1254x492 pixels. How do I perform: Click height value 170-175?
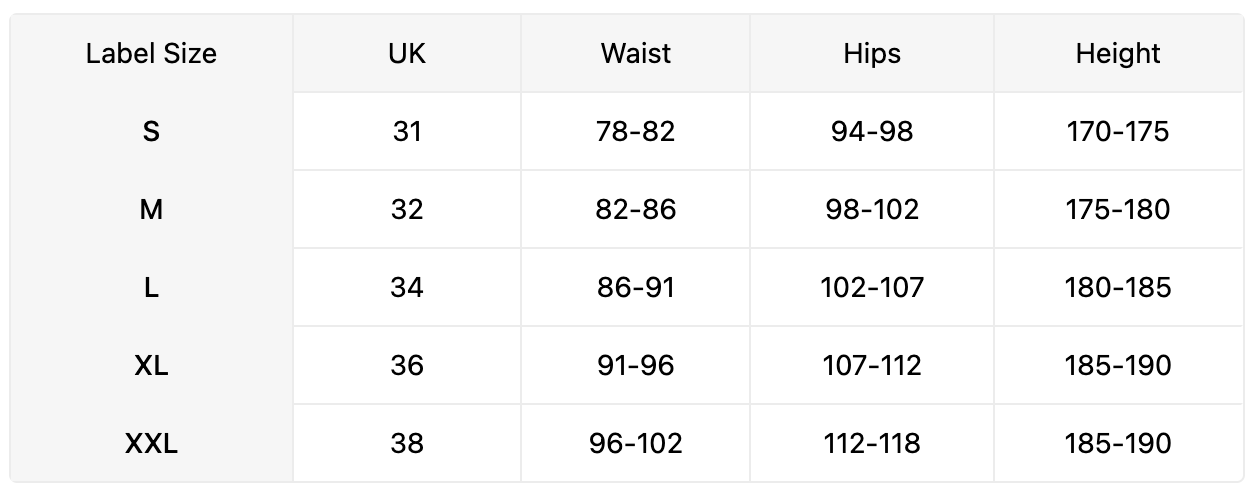(x=1118, y=131)
